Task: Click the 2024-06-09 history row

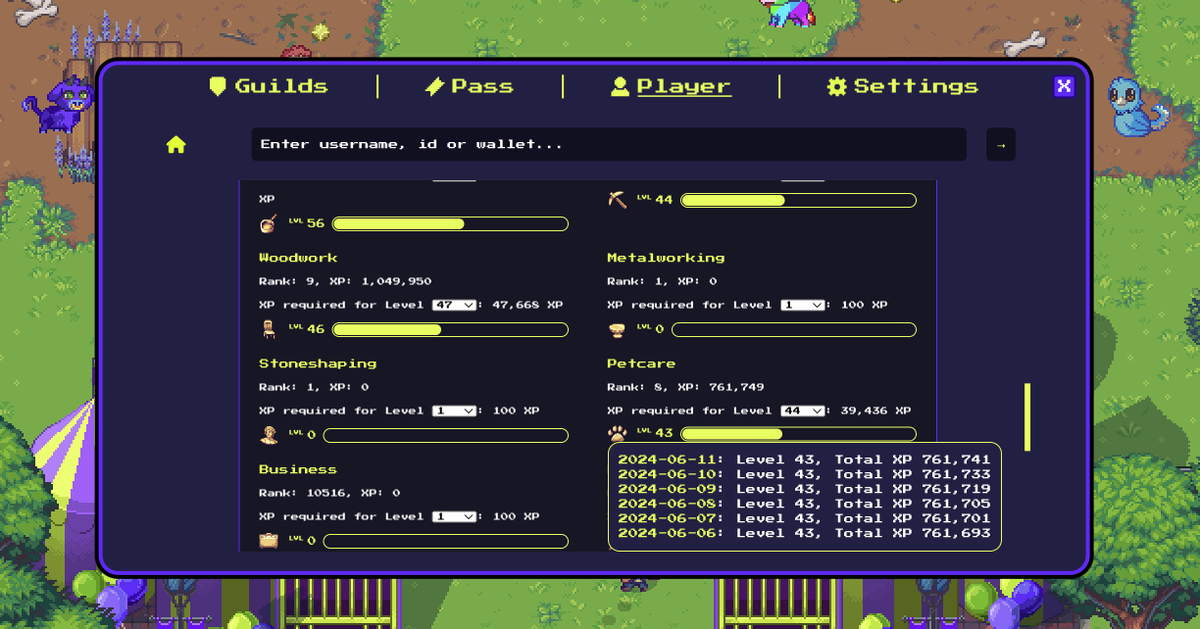Action: tap(804, 489)
